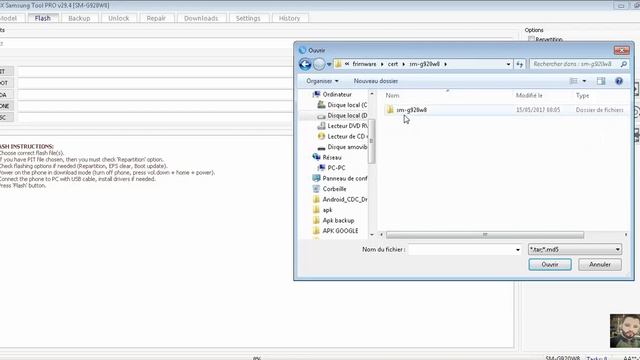Switch to the Repair tab

click(x=156, y=18)
